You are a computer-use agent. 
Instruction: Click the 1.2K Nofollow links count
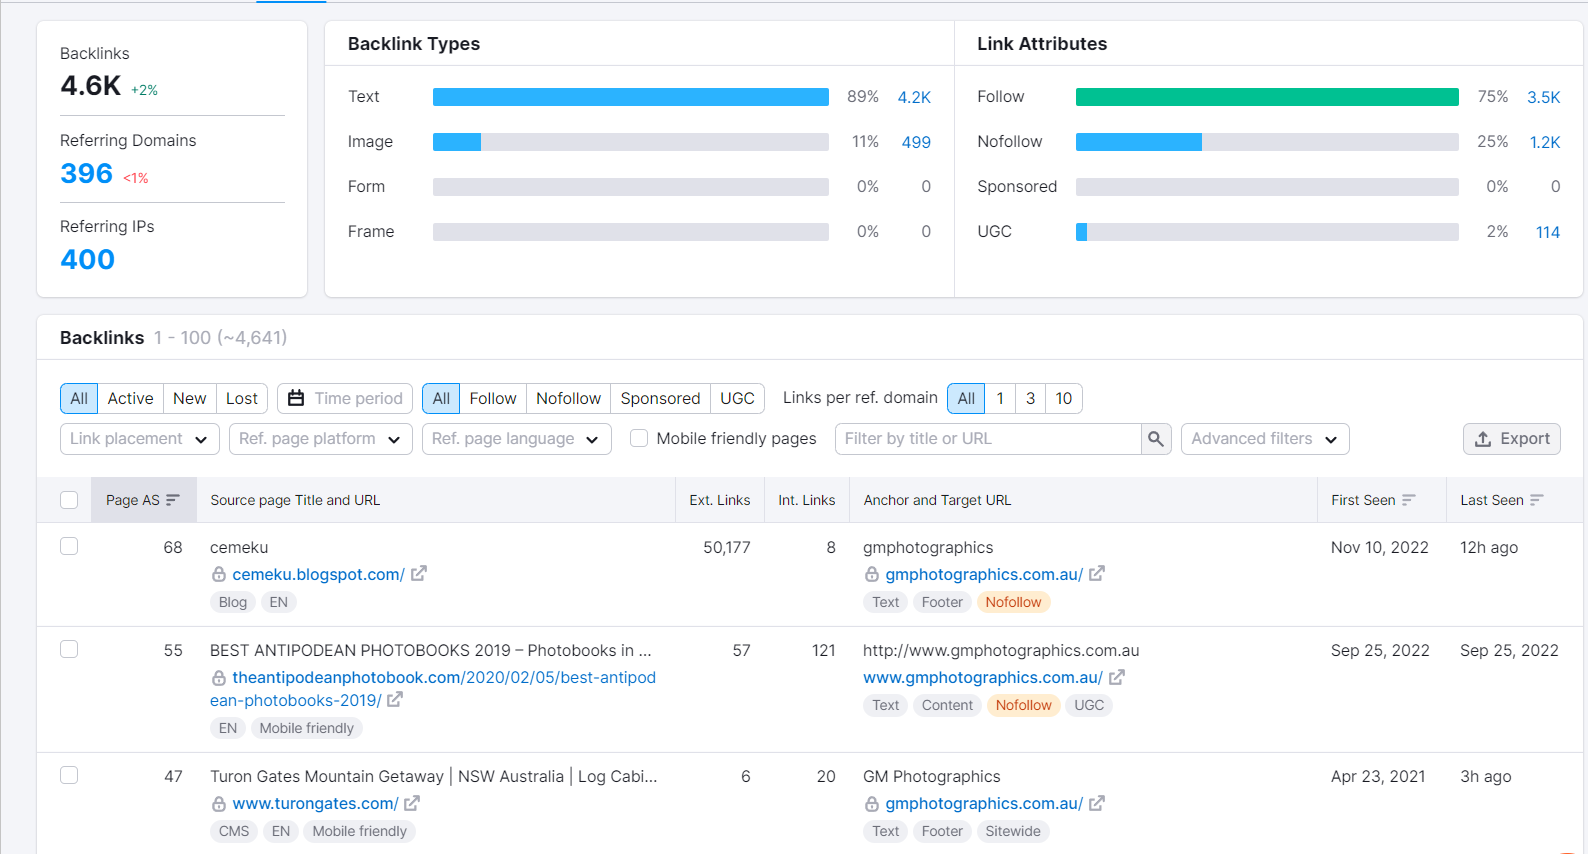[1545, 142]
